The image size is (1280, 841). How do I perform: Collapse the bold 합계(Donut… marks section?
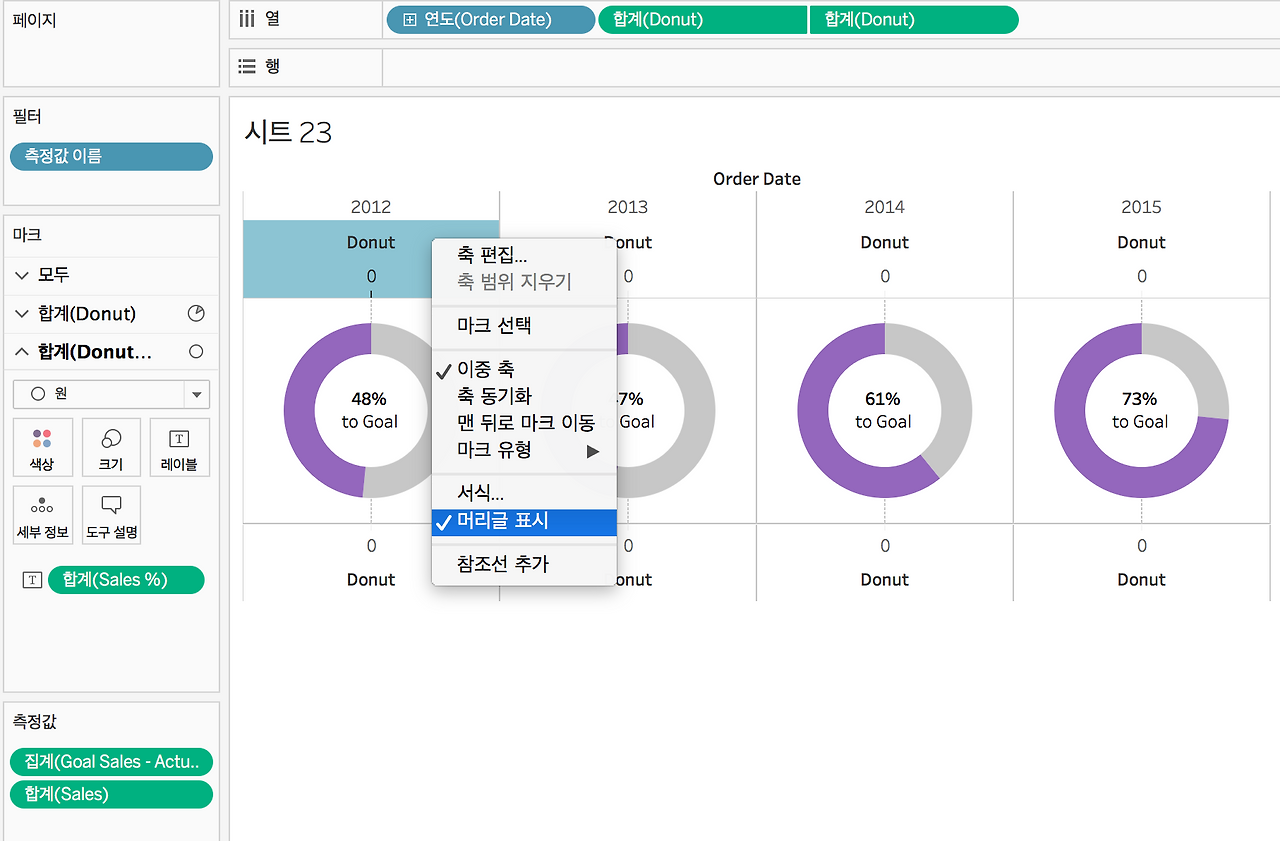[x=23, y=352]
